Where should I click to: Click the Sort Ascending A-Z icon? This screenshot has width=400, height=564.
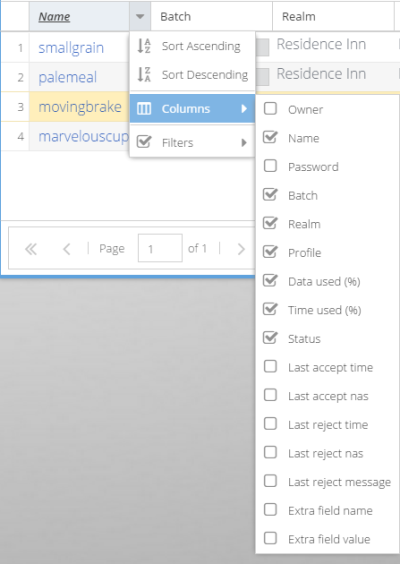(144, 46)
